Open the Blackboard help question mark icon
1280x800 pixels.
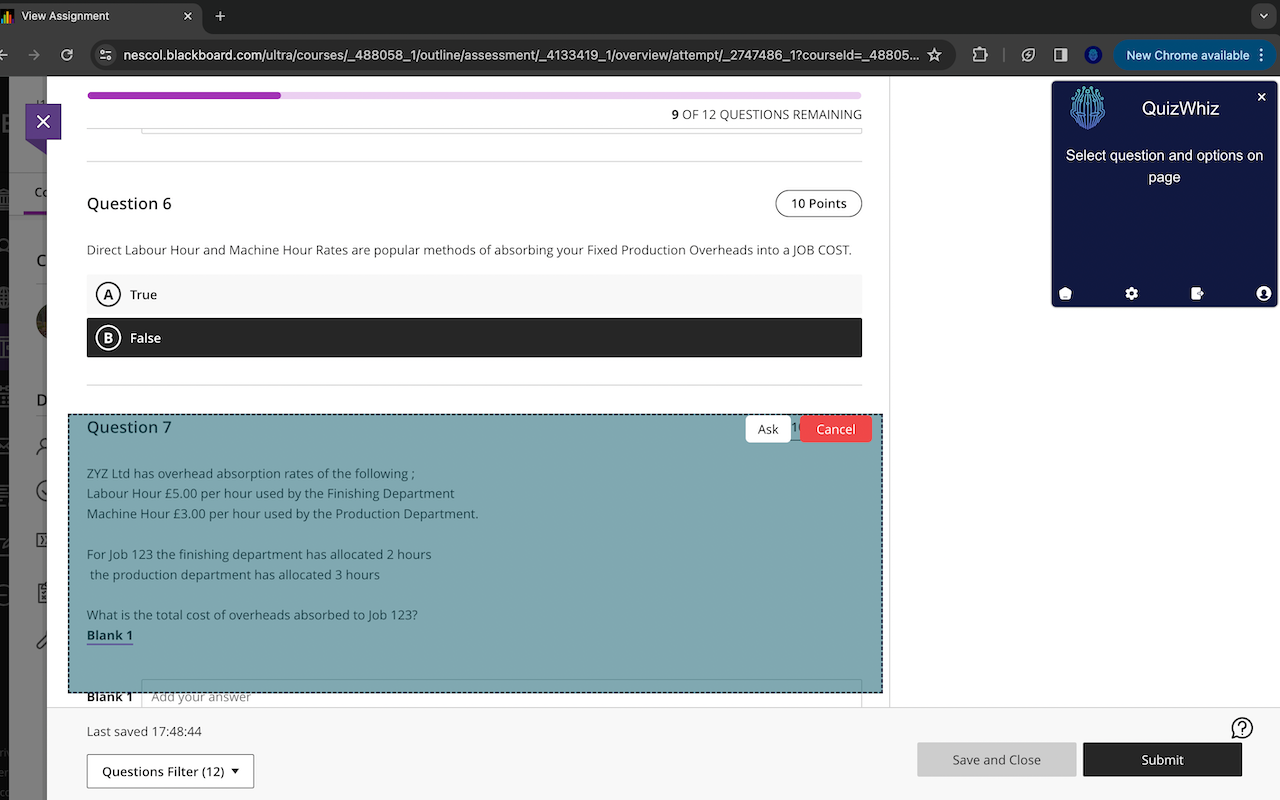[x=1242, y=728]
